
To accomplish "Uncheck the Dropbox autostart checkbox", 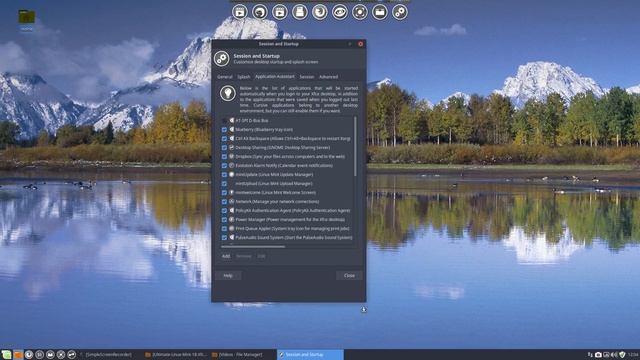I will click(x=224, y=157).
